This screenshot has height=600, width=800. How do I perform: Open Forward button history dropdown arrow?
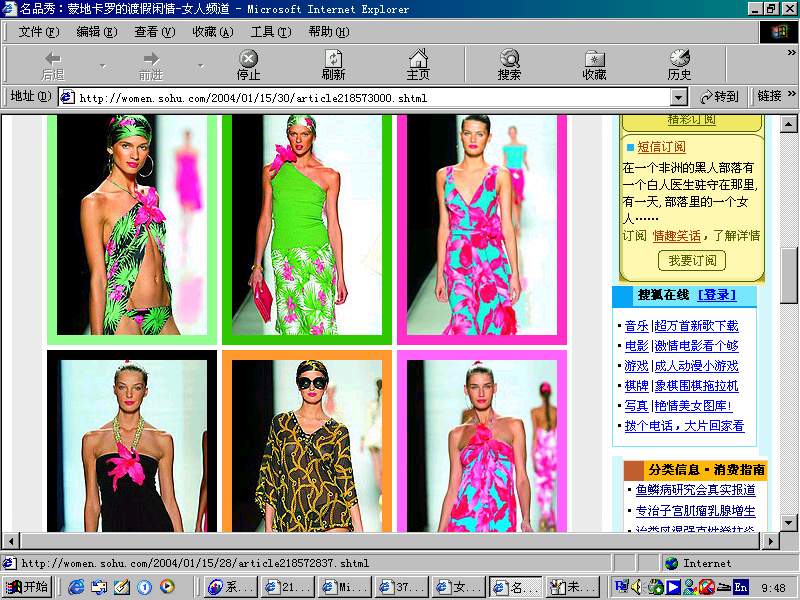click(x=201, y=66)
